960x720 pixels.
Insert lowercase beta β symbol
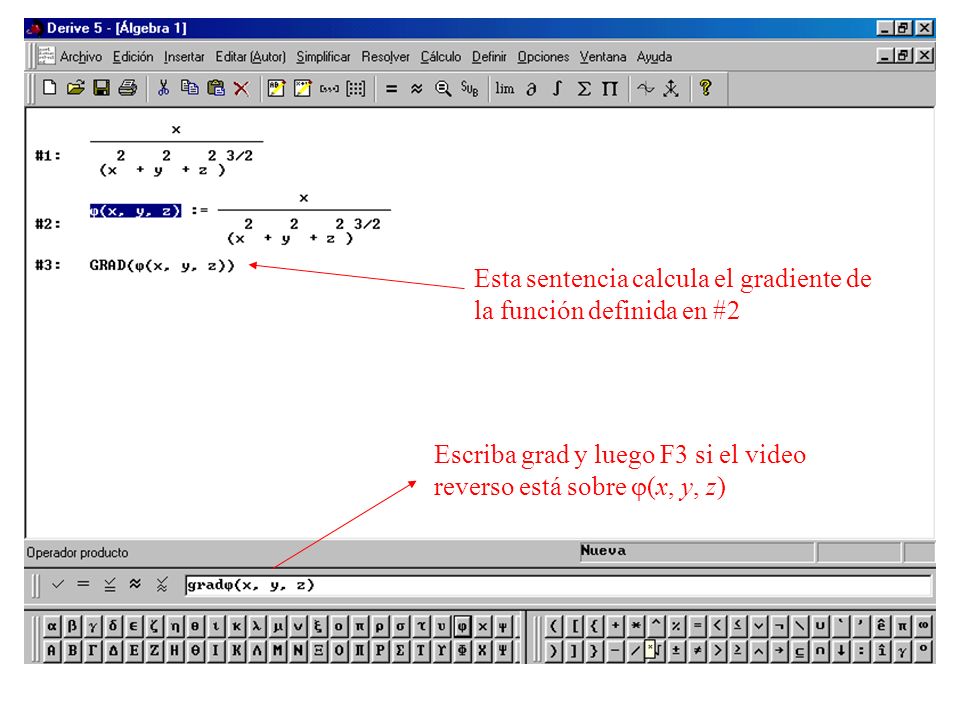point(72,626)
